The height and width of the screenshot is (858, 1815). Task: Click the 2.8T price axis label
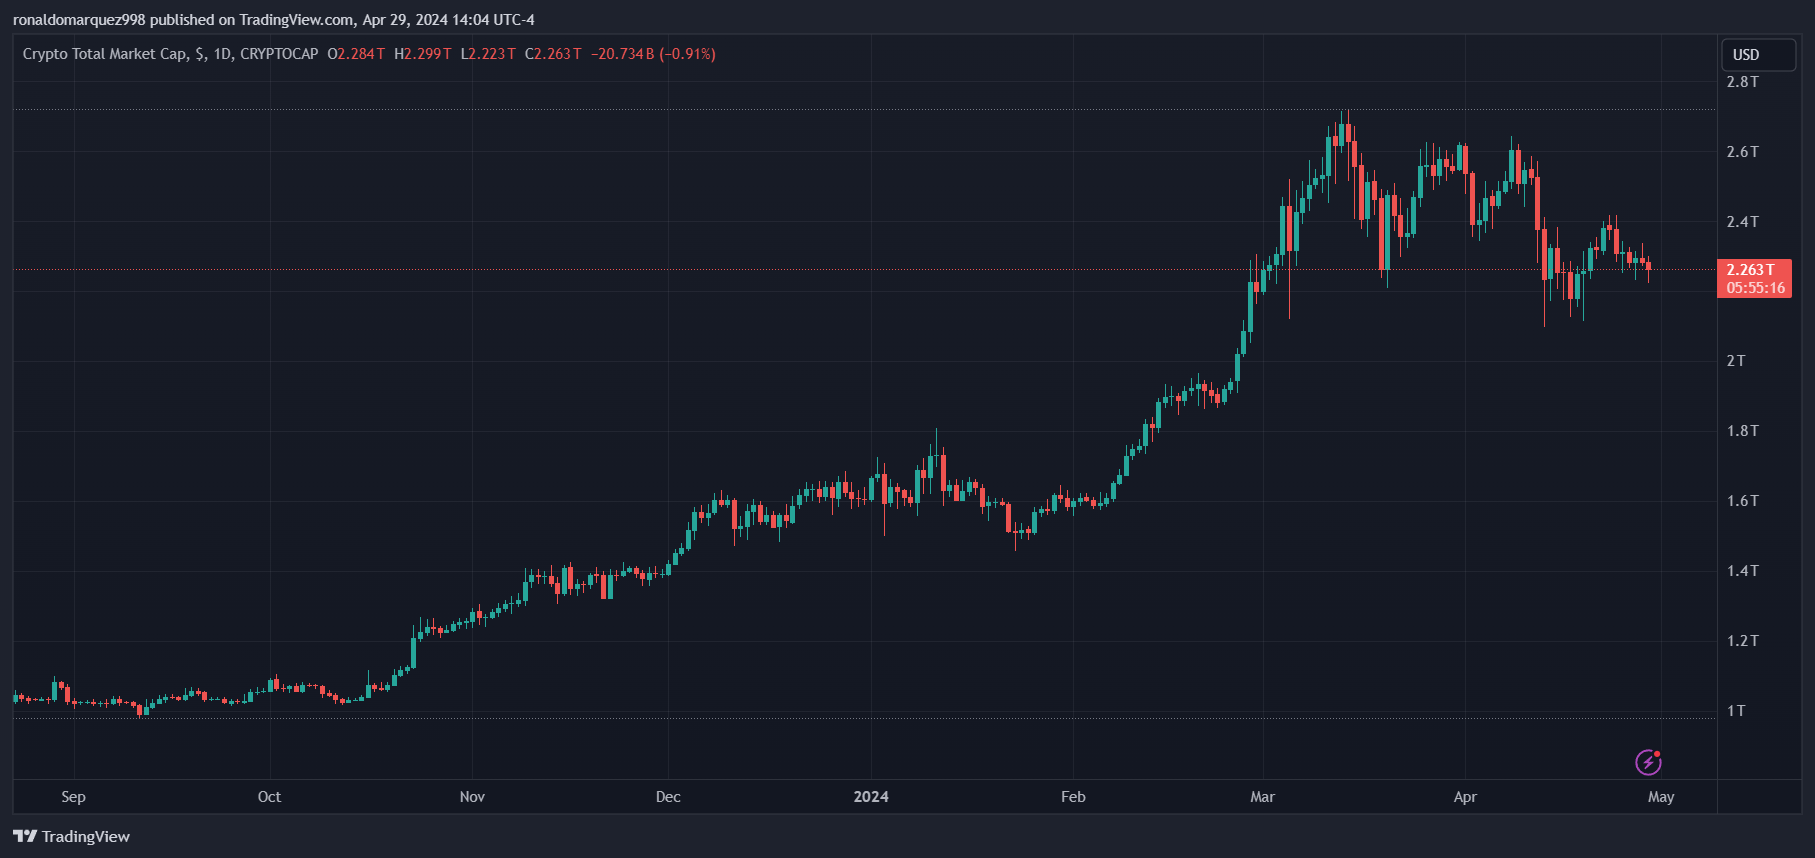pos(1742,82)
